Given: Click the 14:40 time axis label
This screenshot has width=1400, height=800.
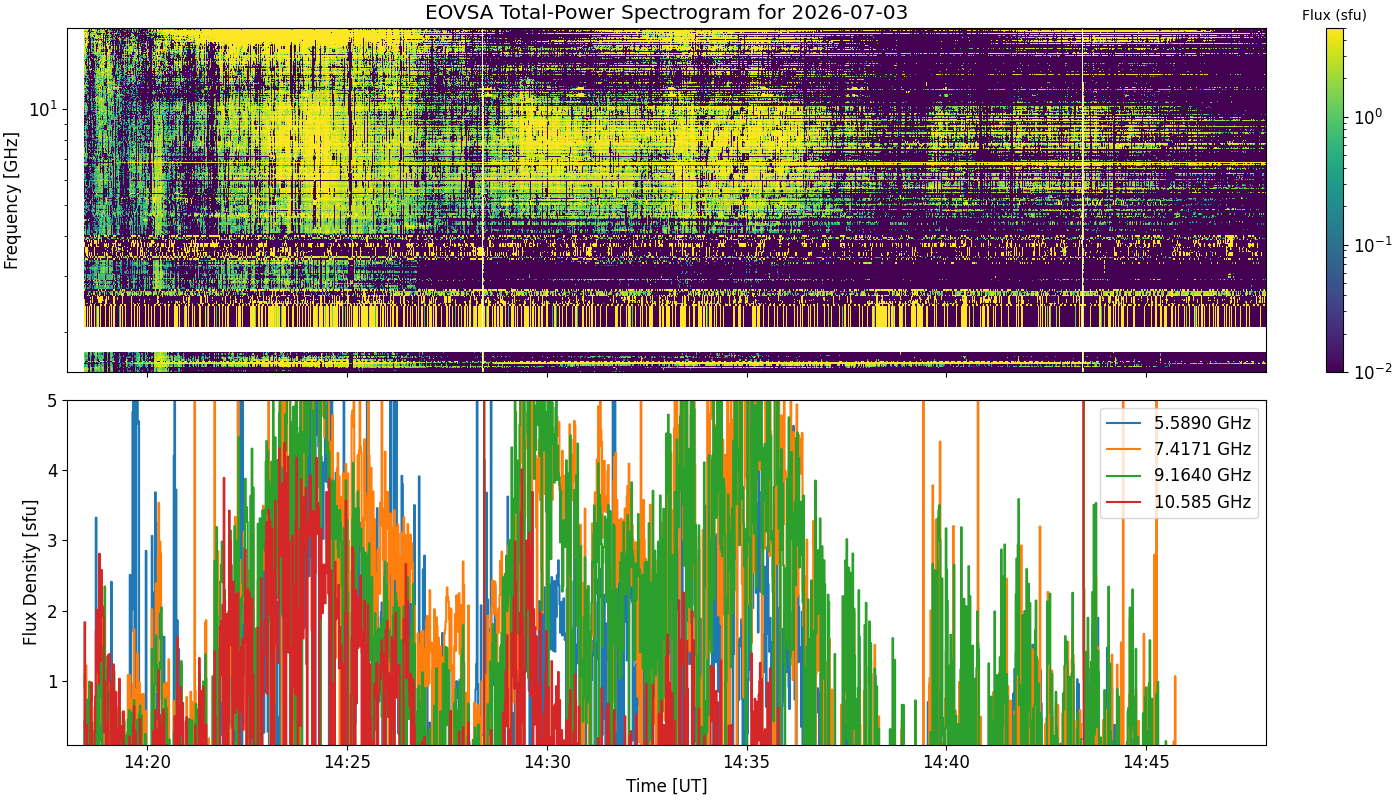Looking at the screenshot, I should click(x=946, y=763).
